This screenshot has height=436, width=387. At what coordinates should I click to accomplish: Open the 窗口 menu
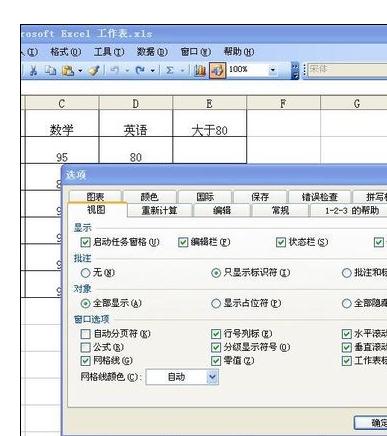(x=196, y=52)
